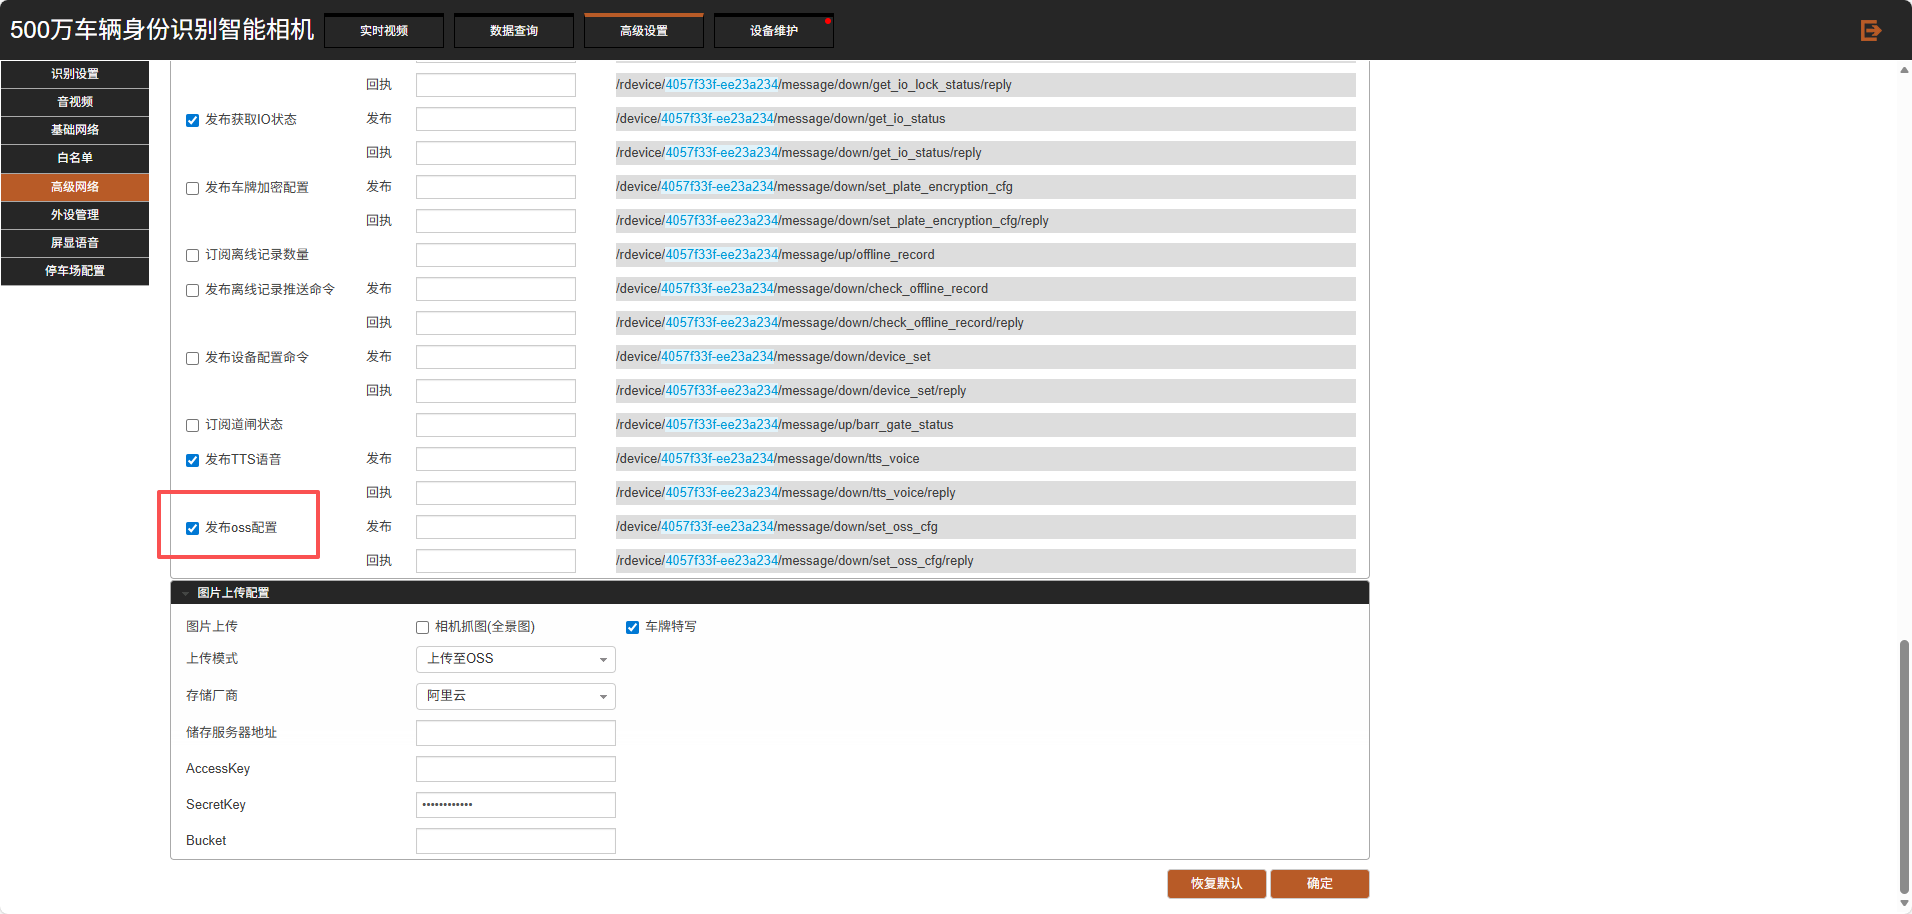Click into the AccessKey input field

[515, 769]
